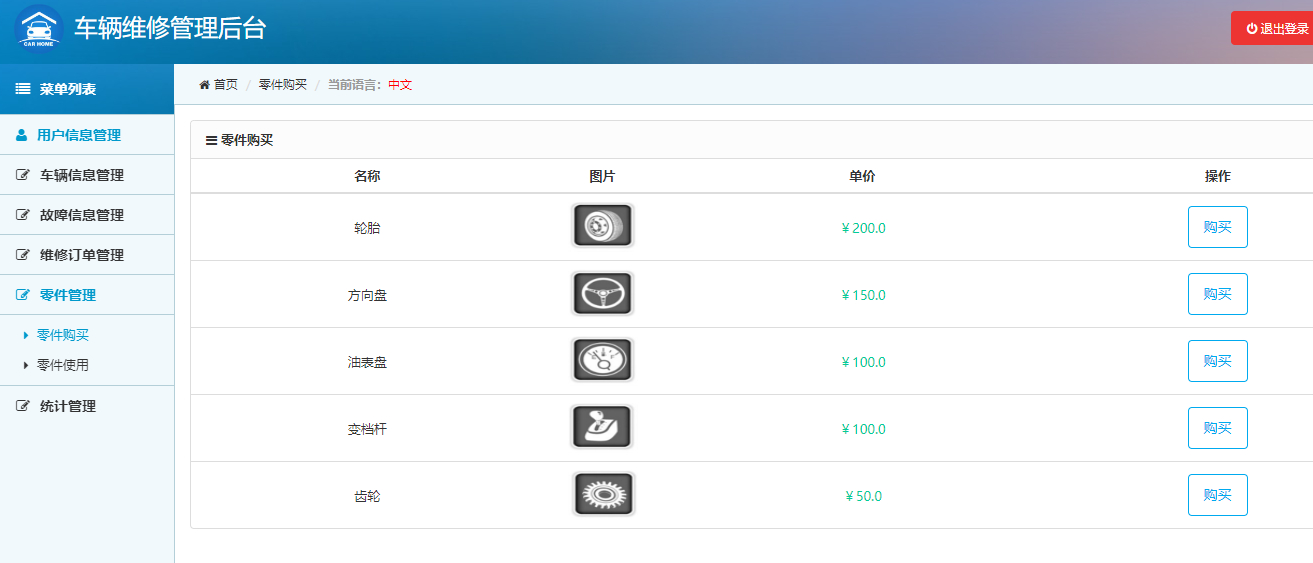Click the home icon in breadcrumb

(x=205, y=85)
